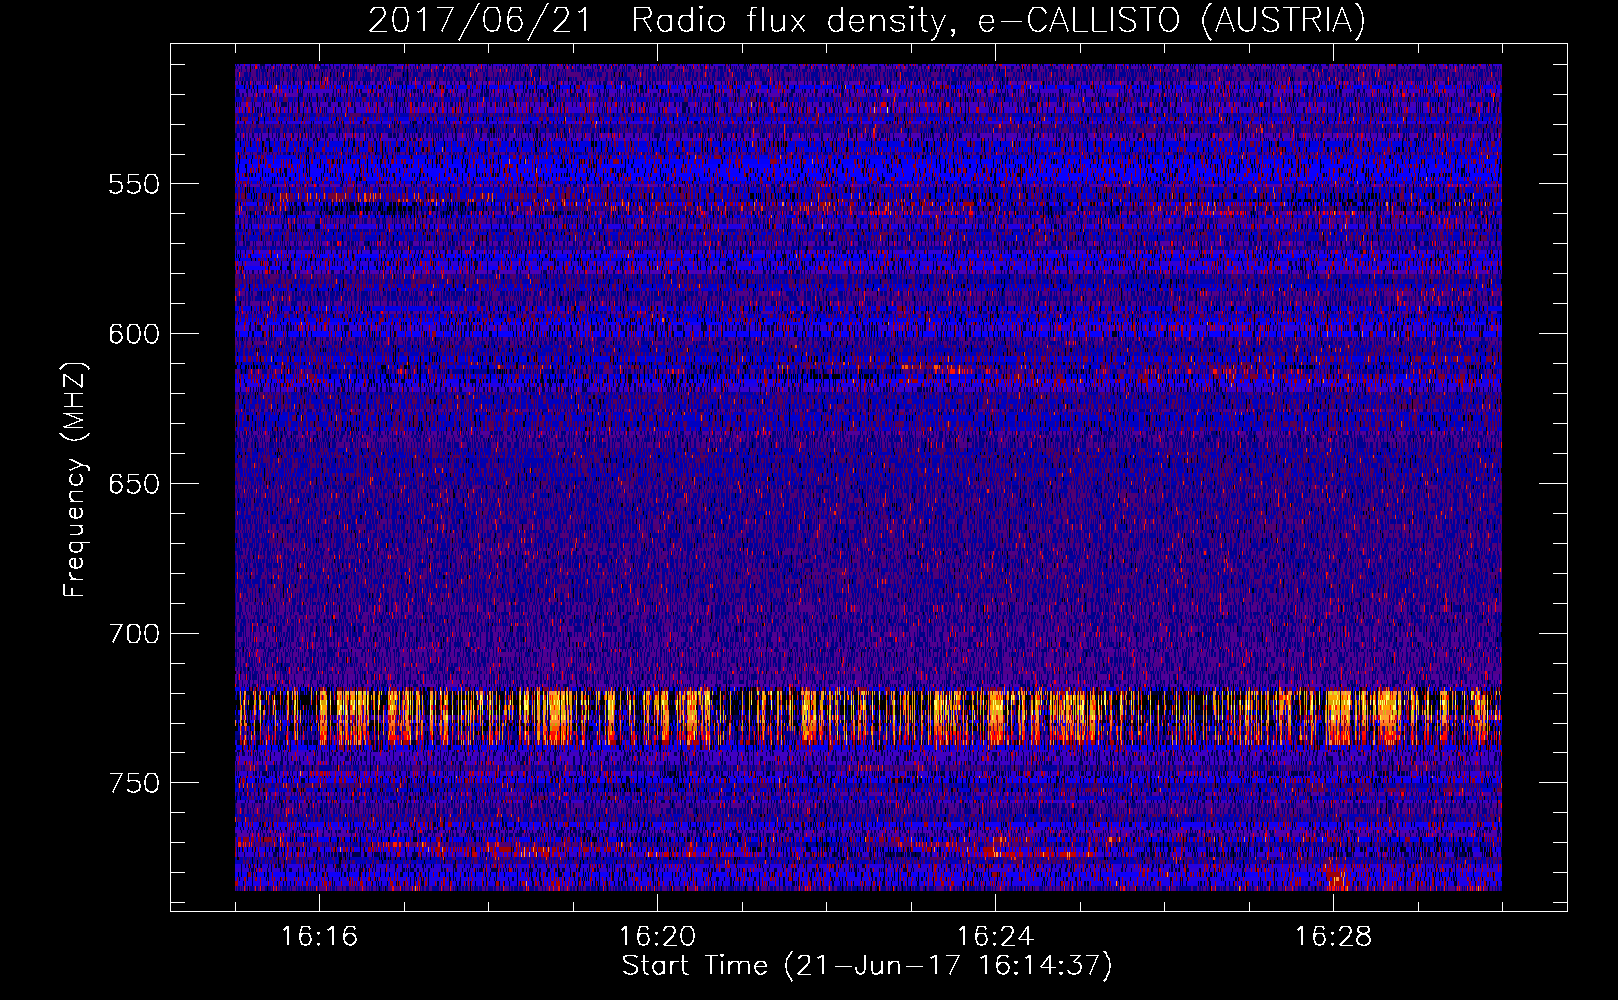This screenshot has width=1618, height=1000.
Task: Click the 16:16 time tick label
Action: pos(319,937)
